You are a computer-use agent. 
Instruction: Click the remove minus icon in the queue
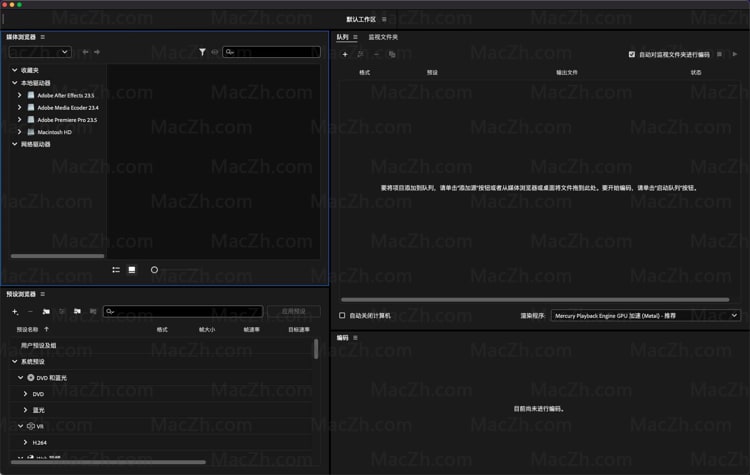click(x=376, y=55)
